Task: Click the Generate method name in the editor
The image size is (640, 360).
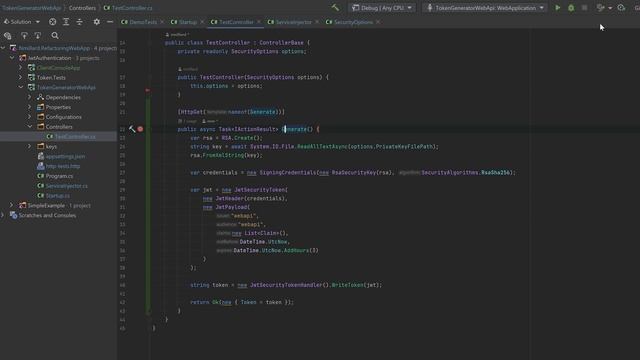Action: tap(295, 129)
